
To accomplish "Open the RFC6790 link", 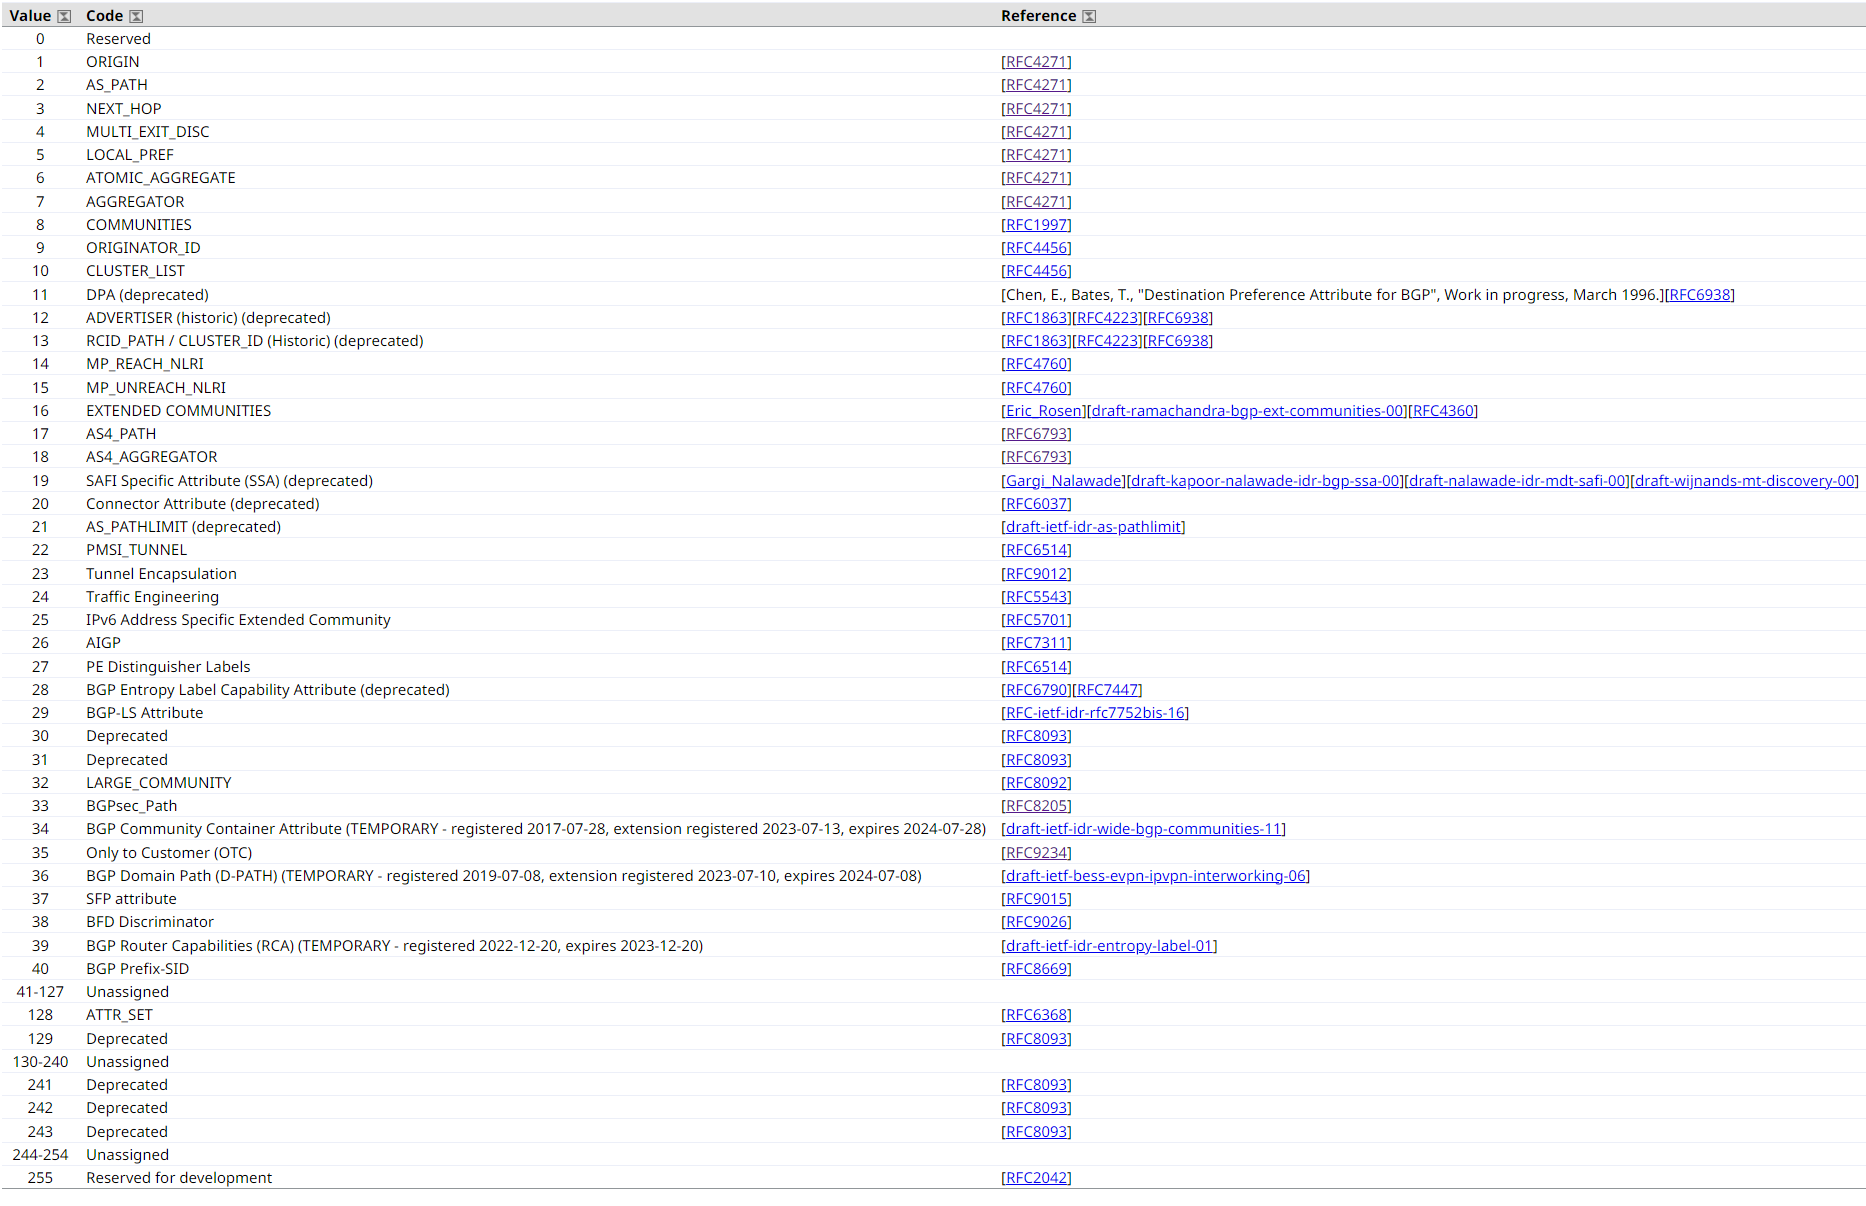I will point(1036,690).
